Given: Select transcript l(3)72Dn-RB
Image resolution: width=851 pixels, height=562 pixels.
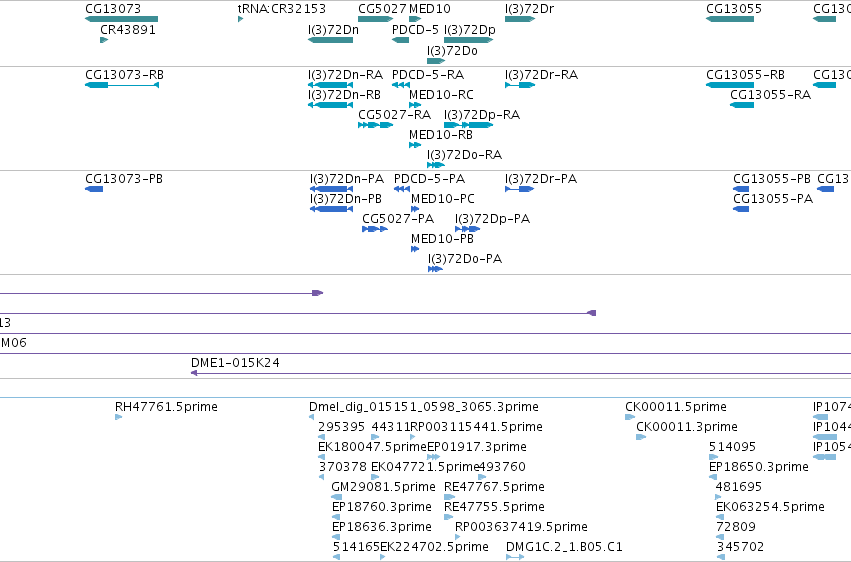Looking at the screenshot, I should [x=330, y=105].
